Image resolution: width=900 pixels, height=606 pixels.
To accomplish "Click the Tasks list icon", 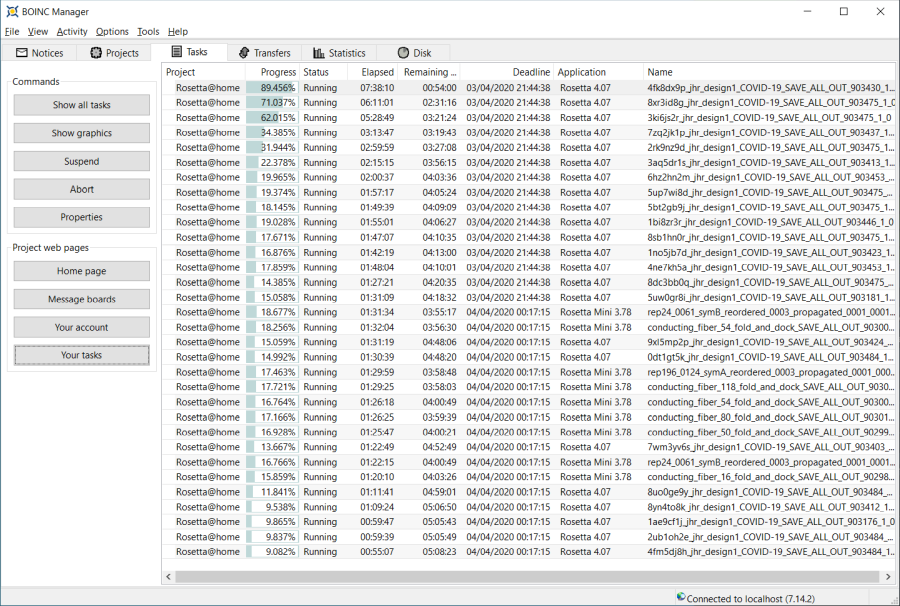I will (x=177, y=52).
